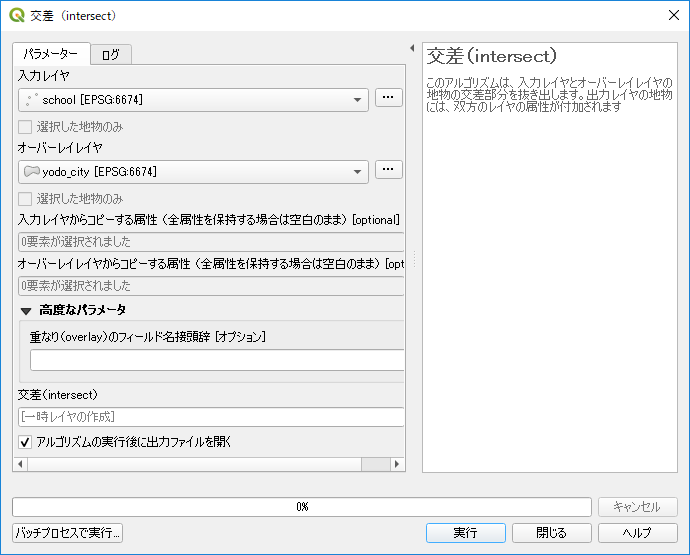
Task: Close the 交差 (intersect) dialog window
Action: (x=673, y=15)
